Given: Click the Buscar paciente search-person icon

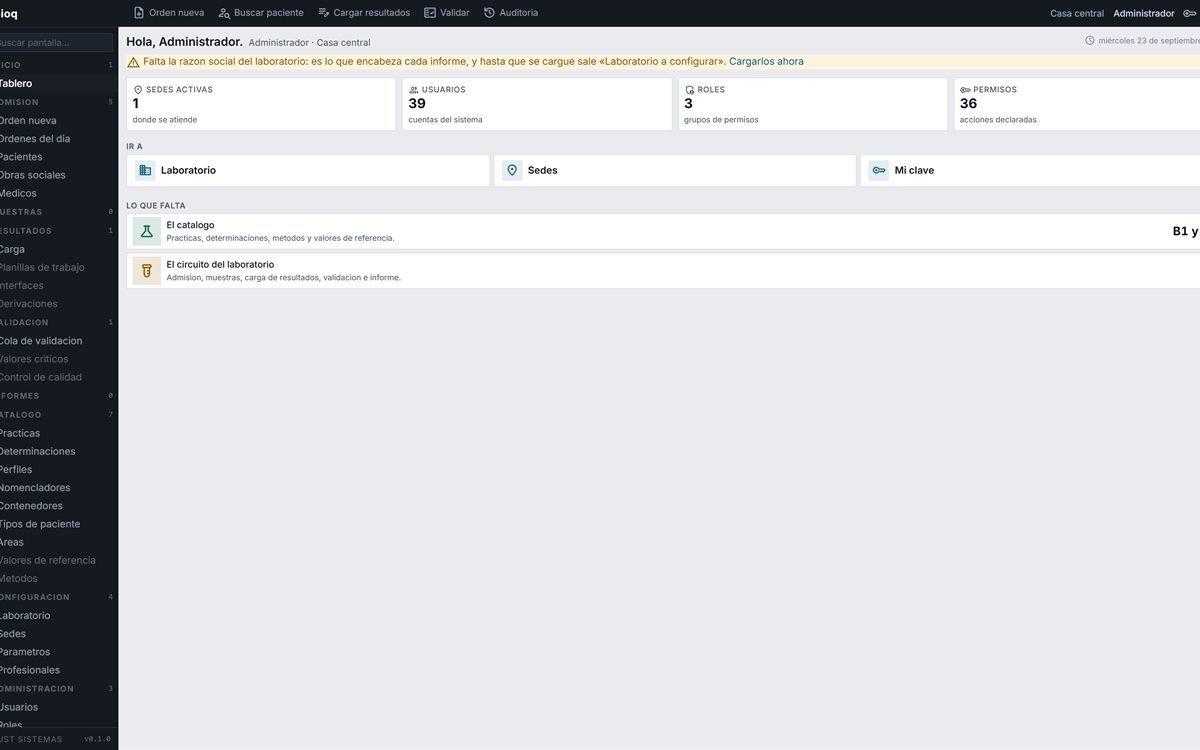Looking at the screenshot, I should pyautogui.click(x=224, y=13).
